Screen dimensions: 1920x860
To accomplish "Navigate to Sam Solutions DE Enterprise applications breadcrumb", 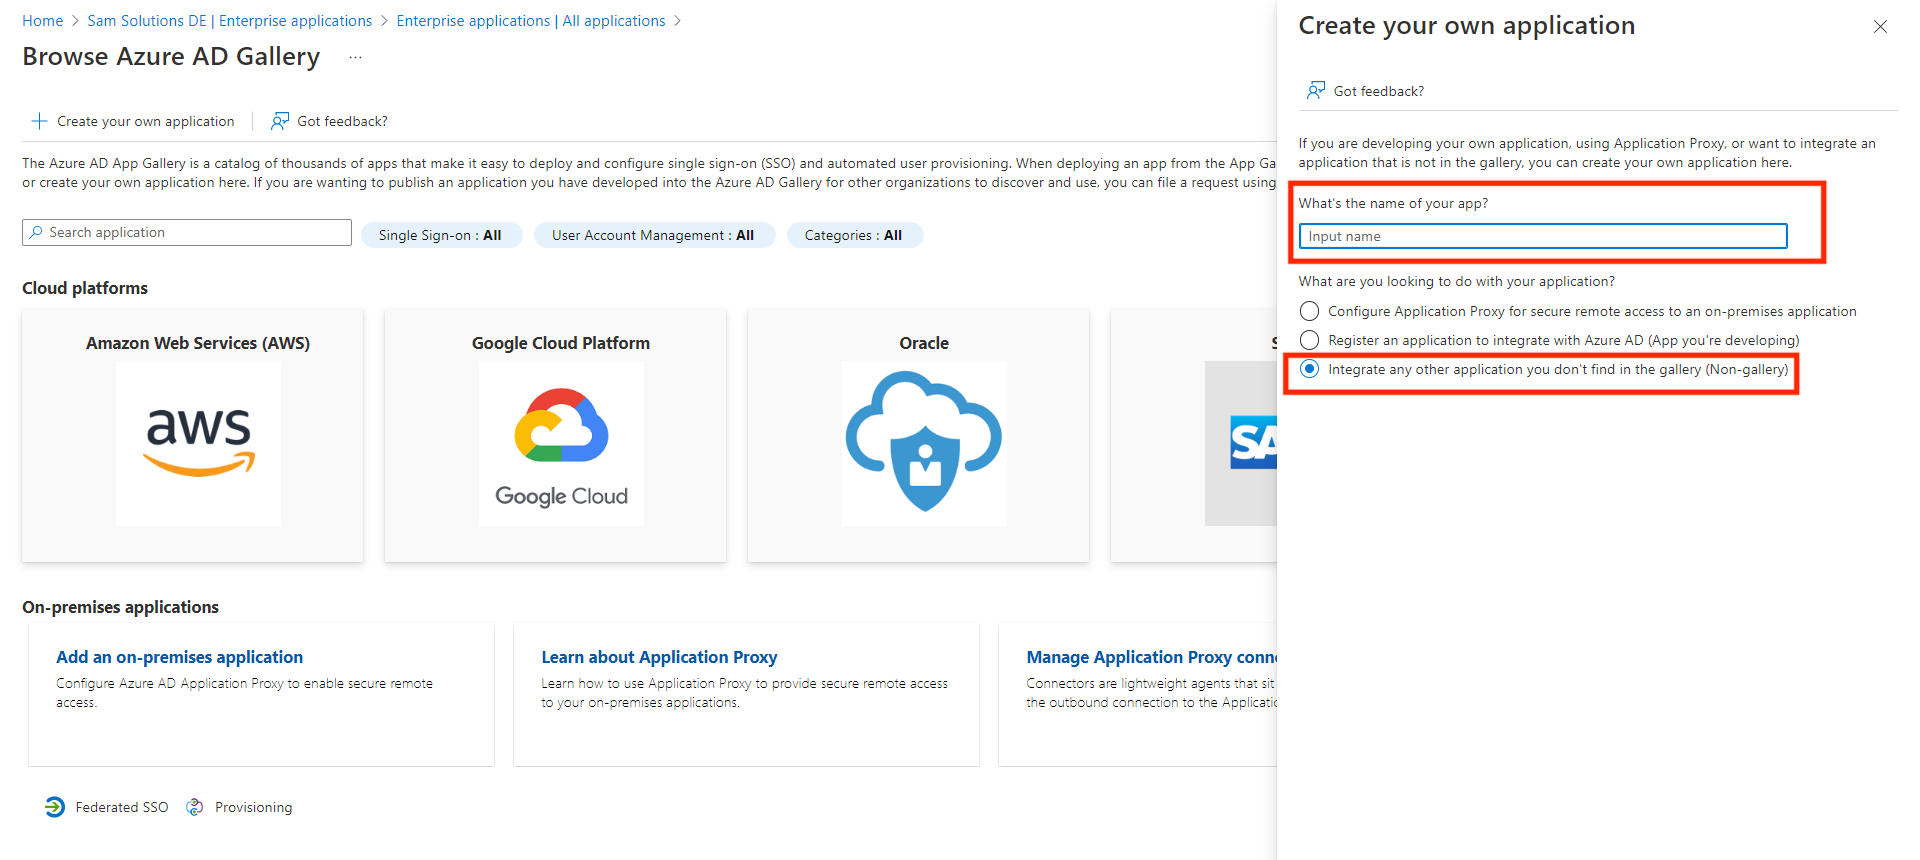I will click(x=229, y=21).
